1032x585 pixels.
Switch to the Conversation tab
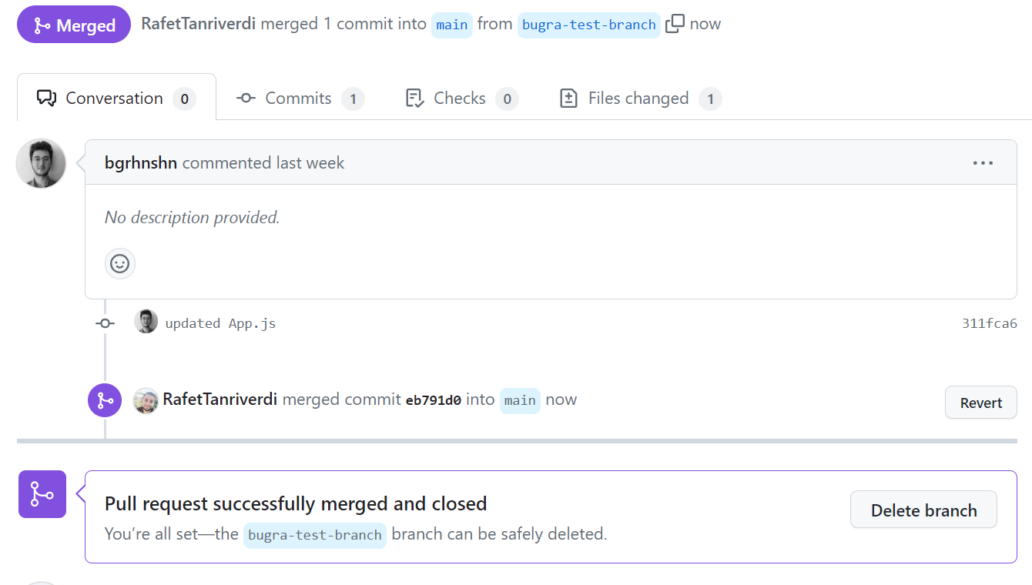tap(116, 98)
